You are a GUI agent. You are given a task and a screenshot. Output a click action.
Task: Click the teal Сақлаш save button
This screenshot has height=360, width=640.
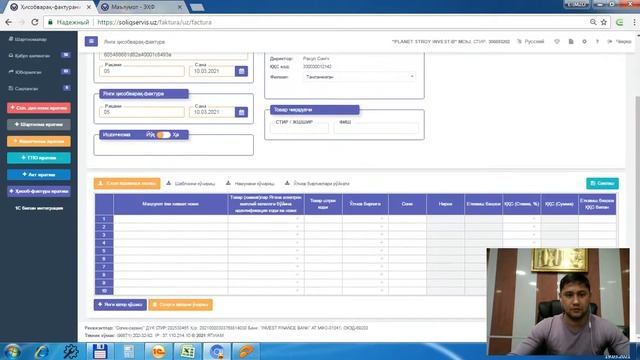pyautogui.click(x=602, y=184)
